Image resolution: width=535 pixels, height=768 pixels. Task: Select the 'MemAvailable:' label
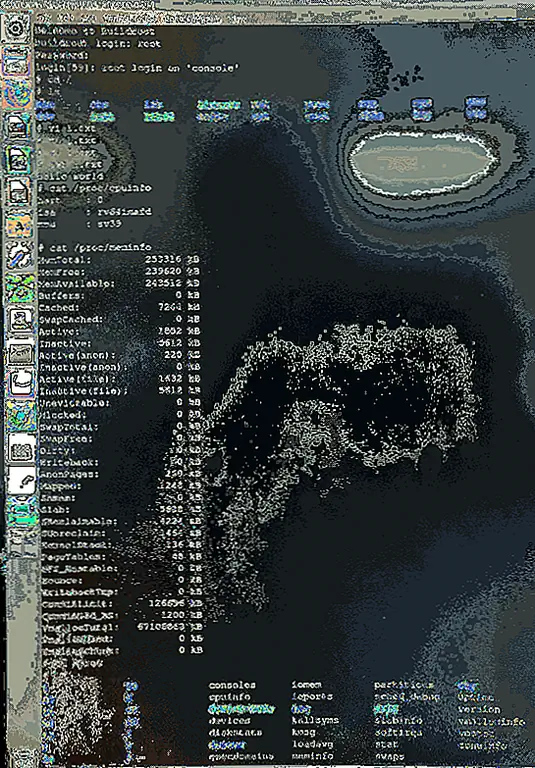point(77,283)
